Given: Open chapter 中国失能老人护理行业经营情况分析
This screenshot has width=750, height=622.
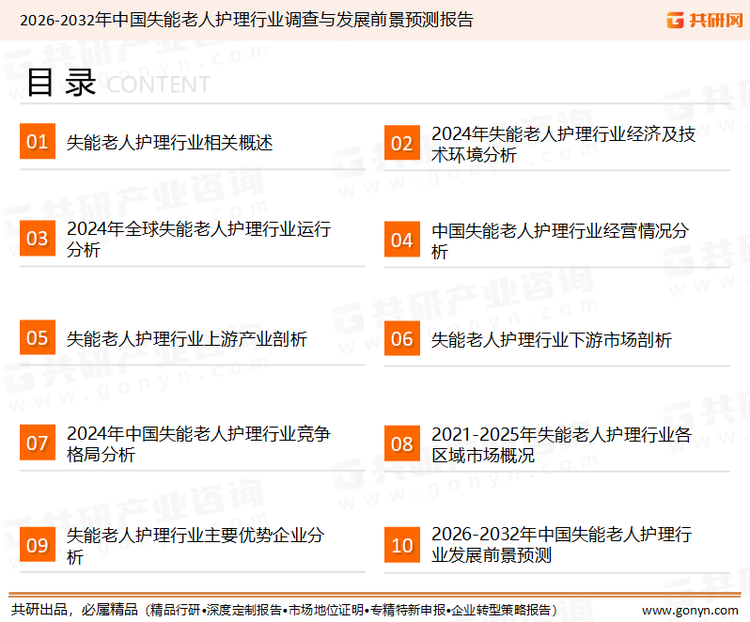Looking at the screenshot, I should tap(560, 241).
